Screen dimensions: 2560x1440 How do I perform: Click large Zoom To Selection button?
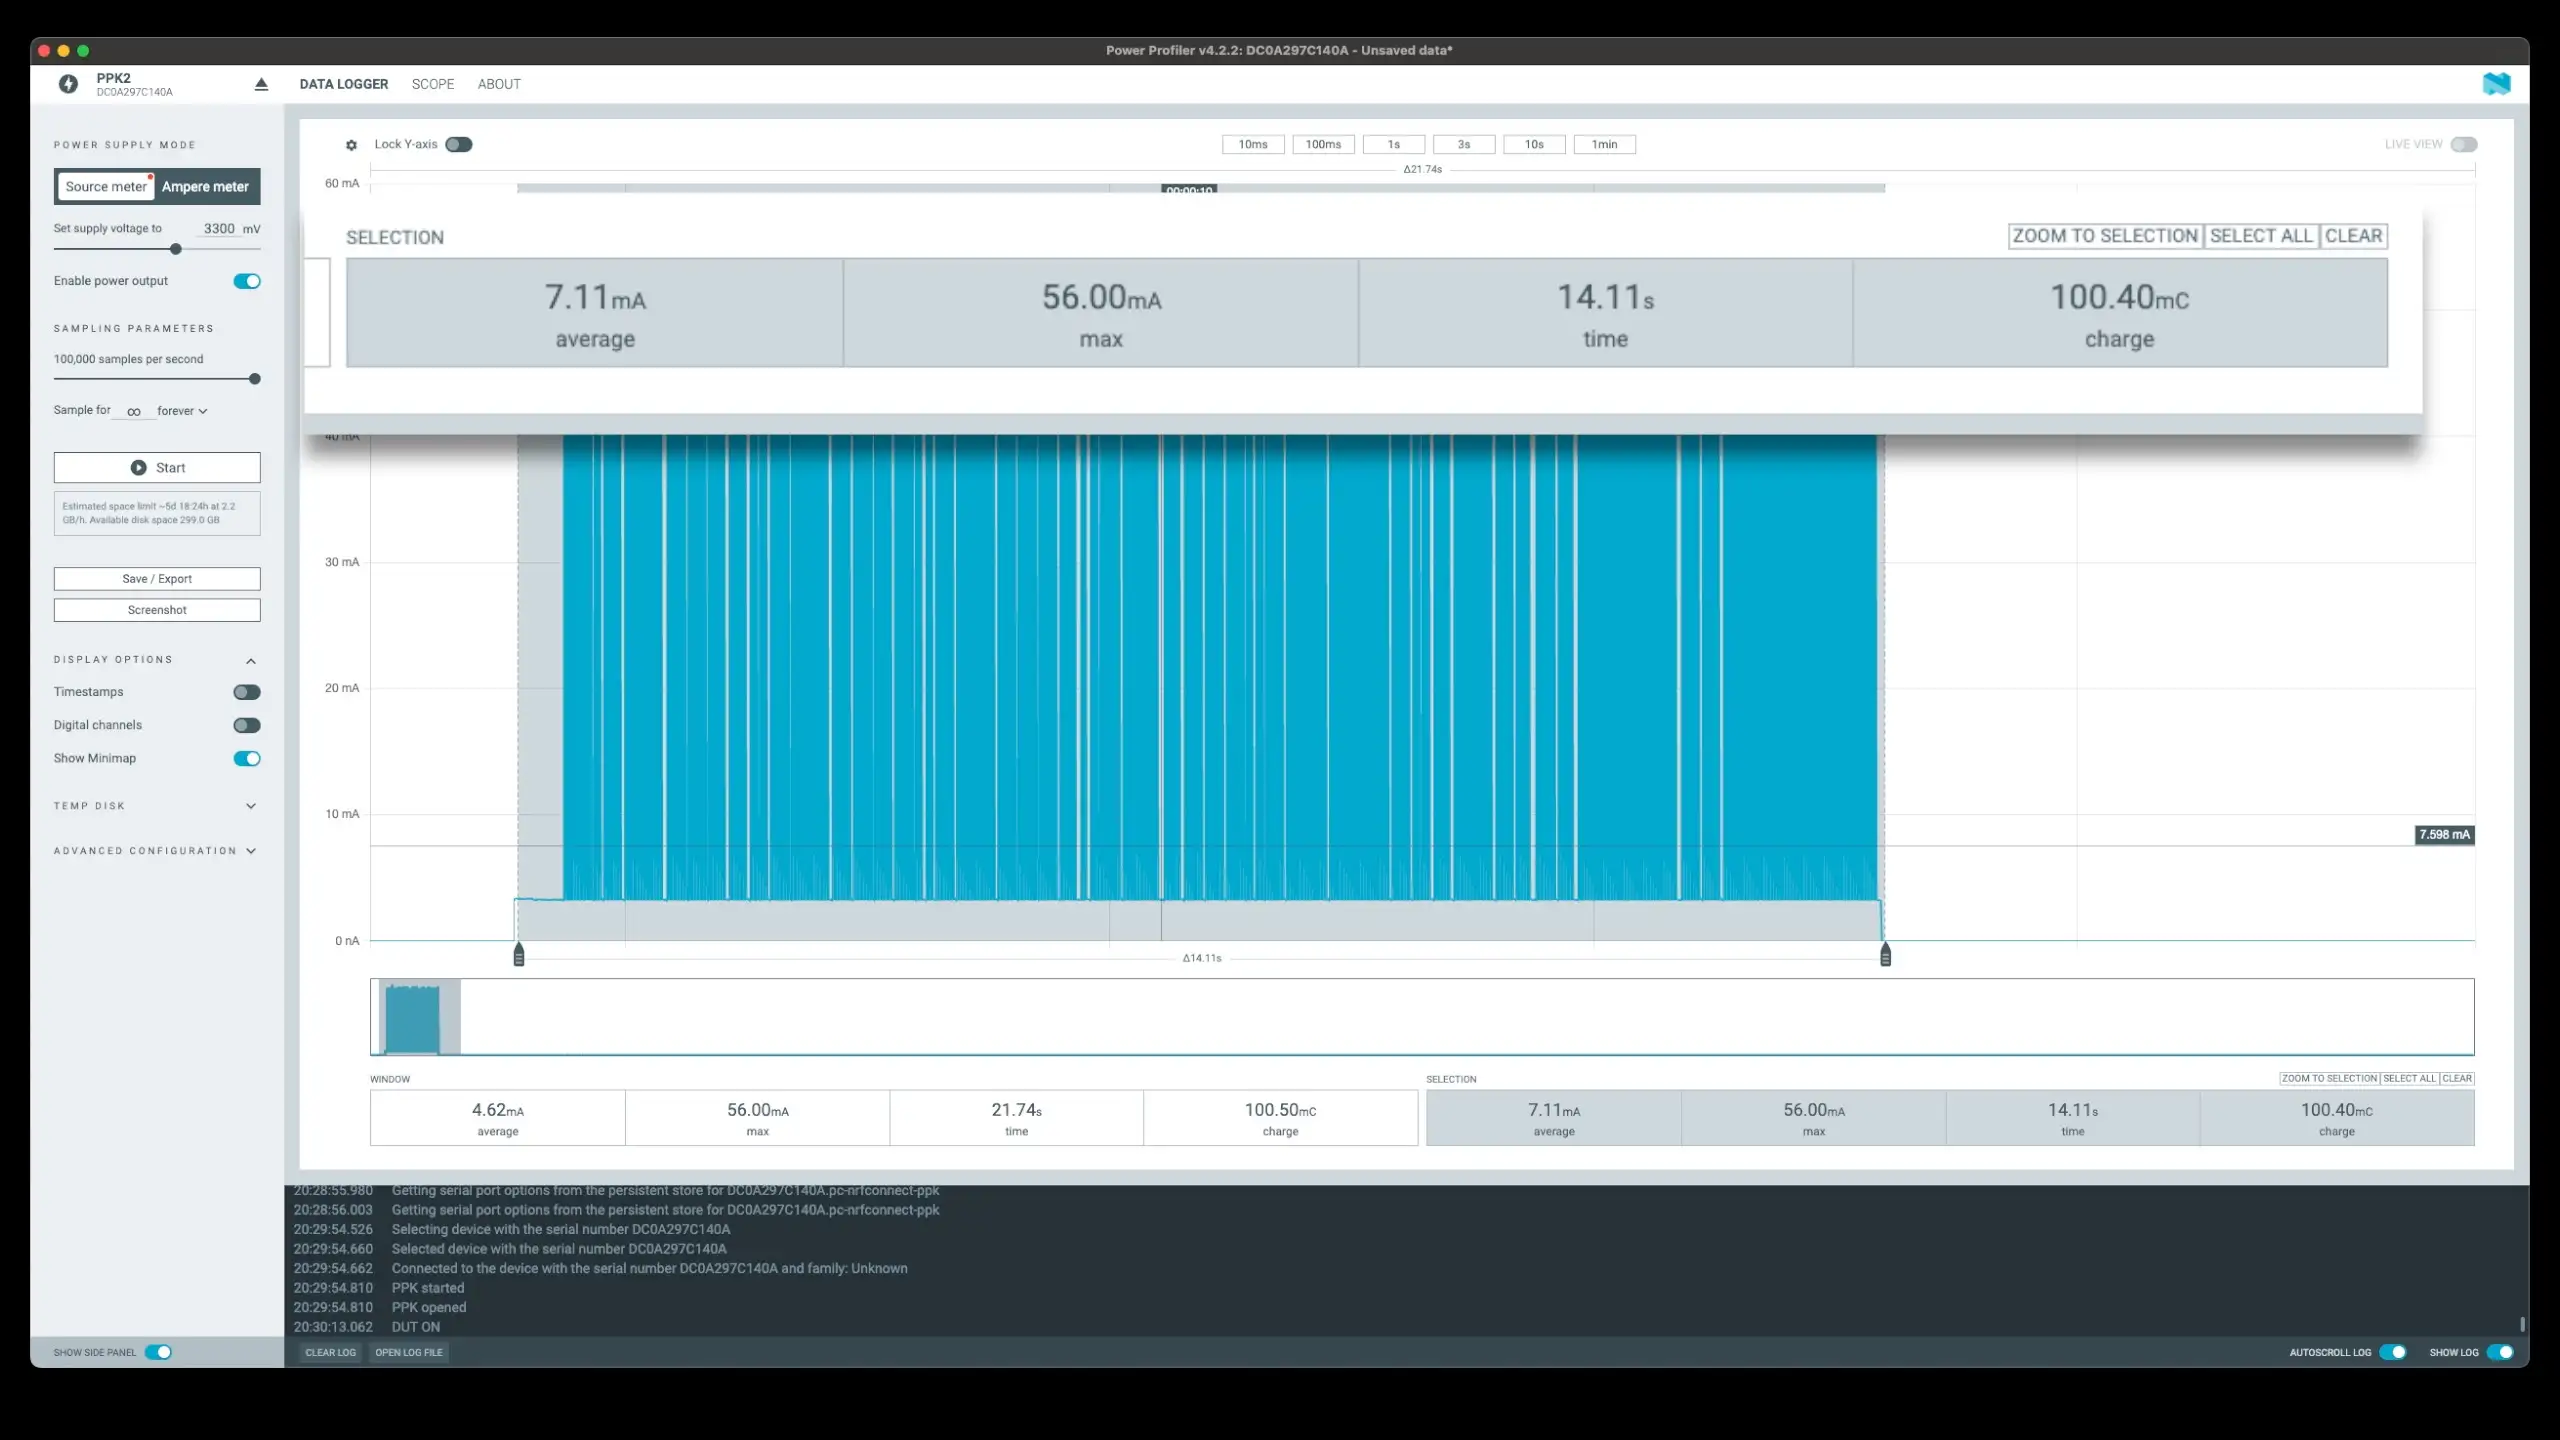(x=2104, y=236)
